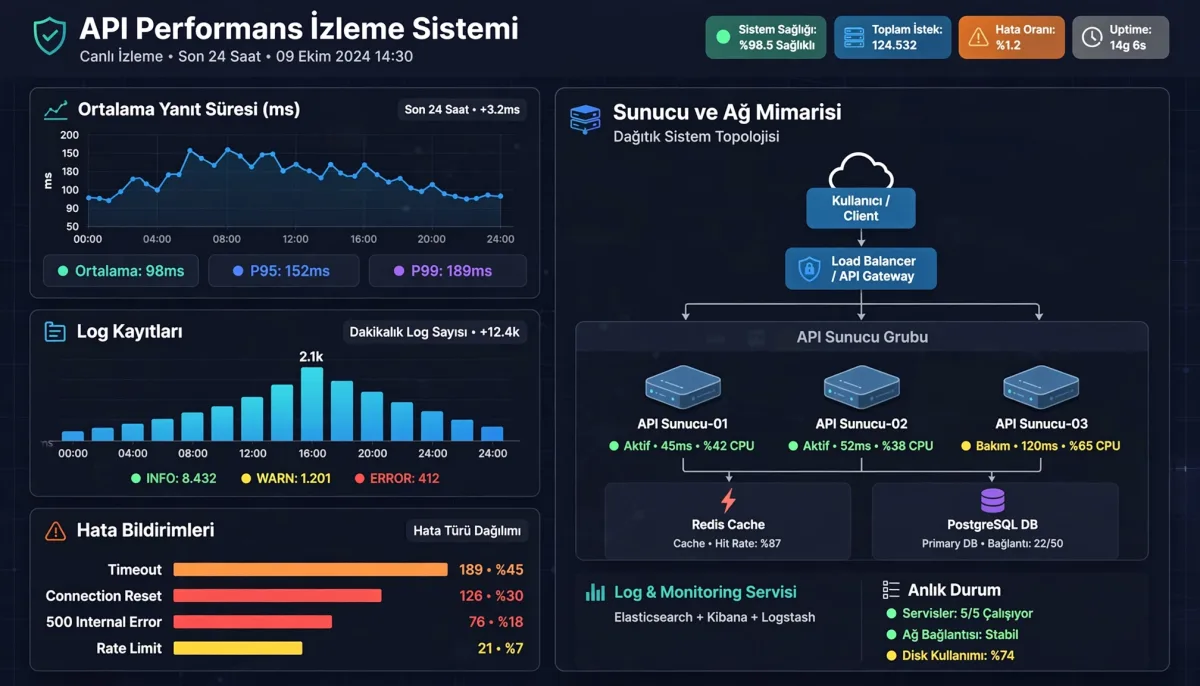Click Ağ Bağlantısı: Stabil status
The height and width of the screenshot is (686, 1200).
coord(953,634)
